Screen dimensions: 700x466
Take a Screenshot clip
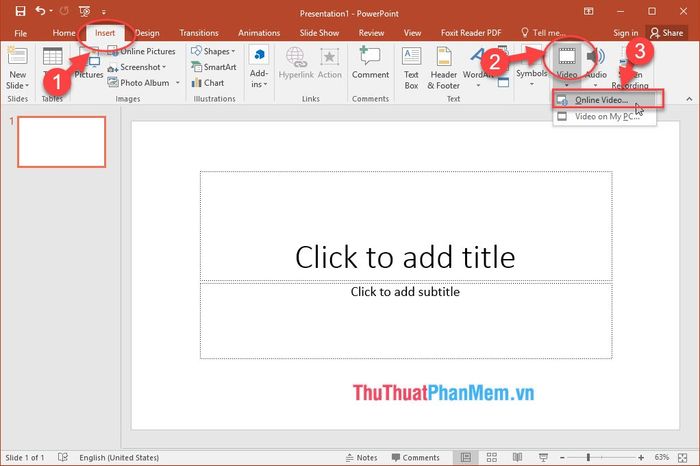coord(137,67)
